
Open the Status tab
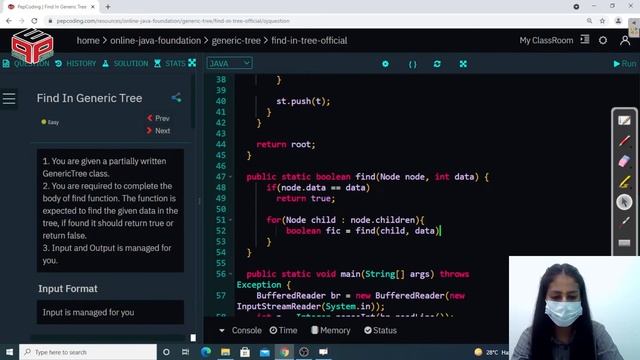coord(380,330)
